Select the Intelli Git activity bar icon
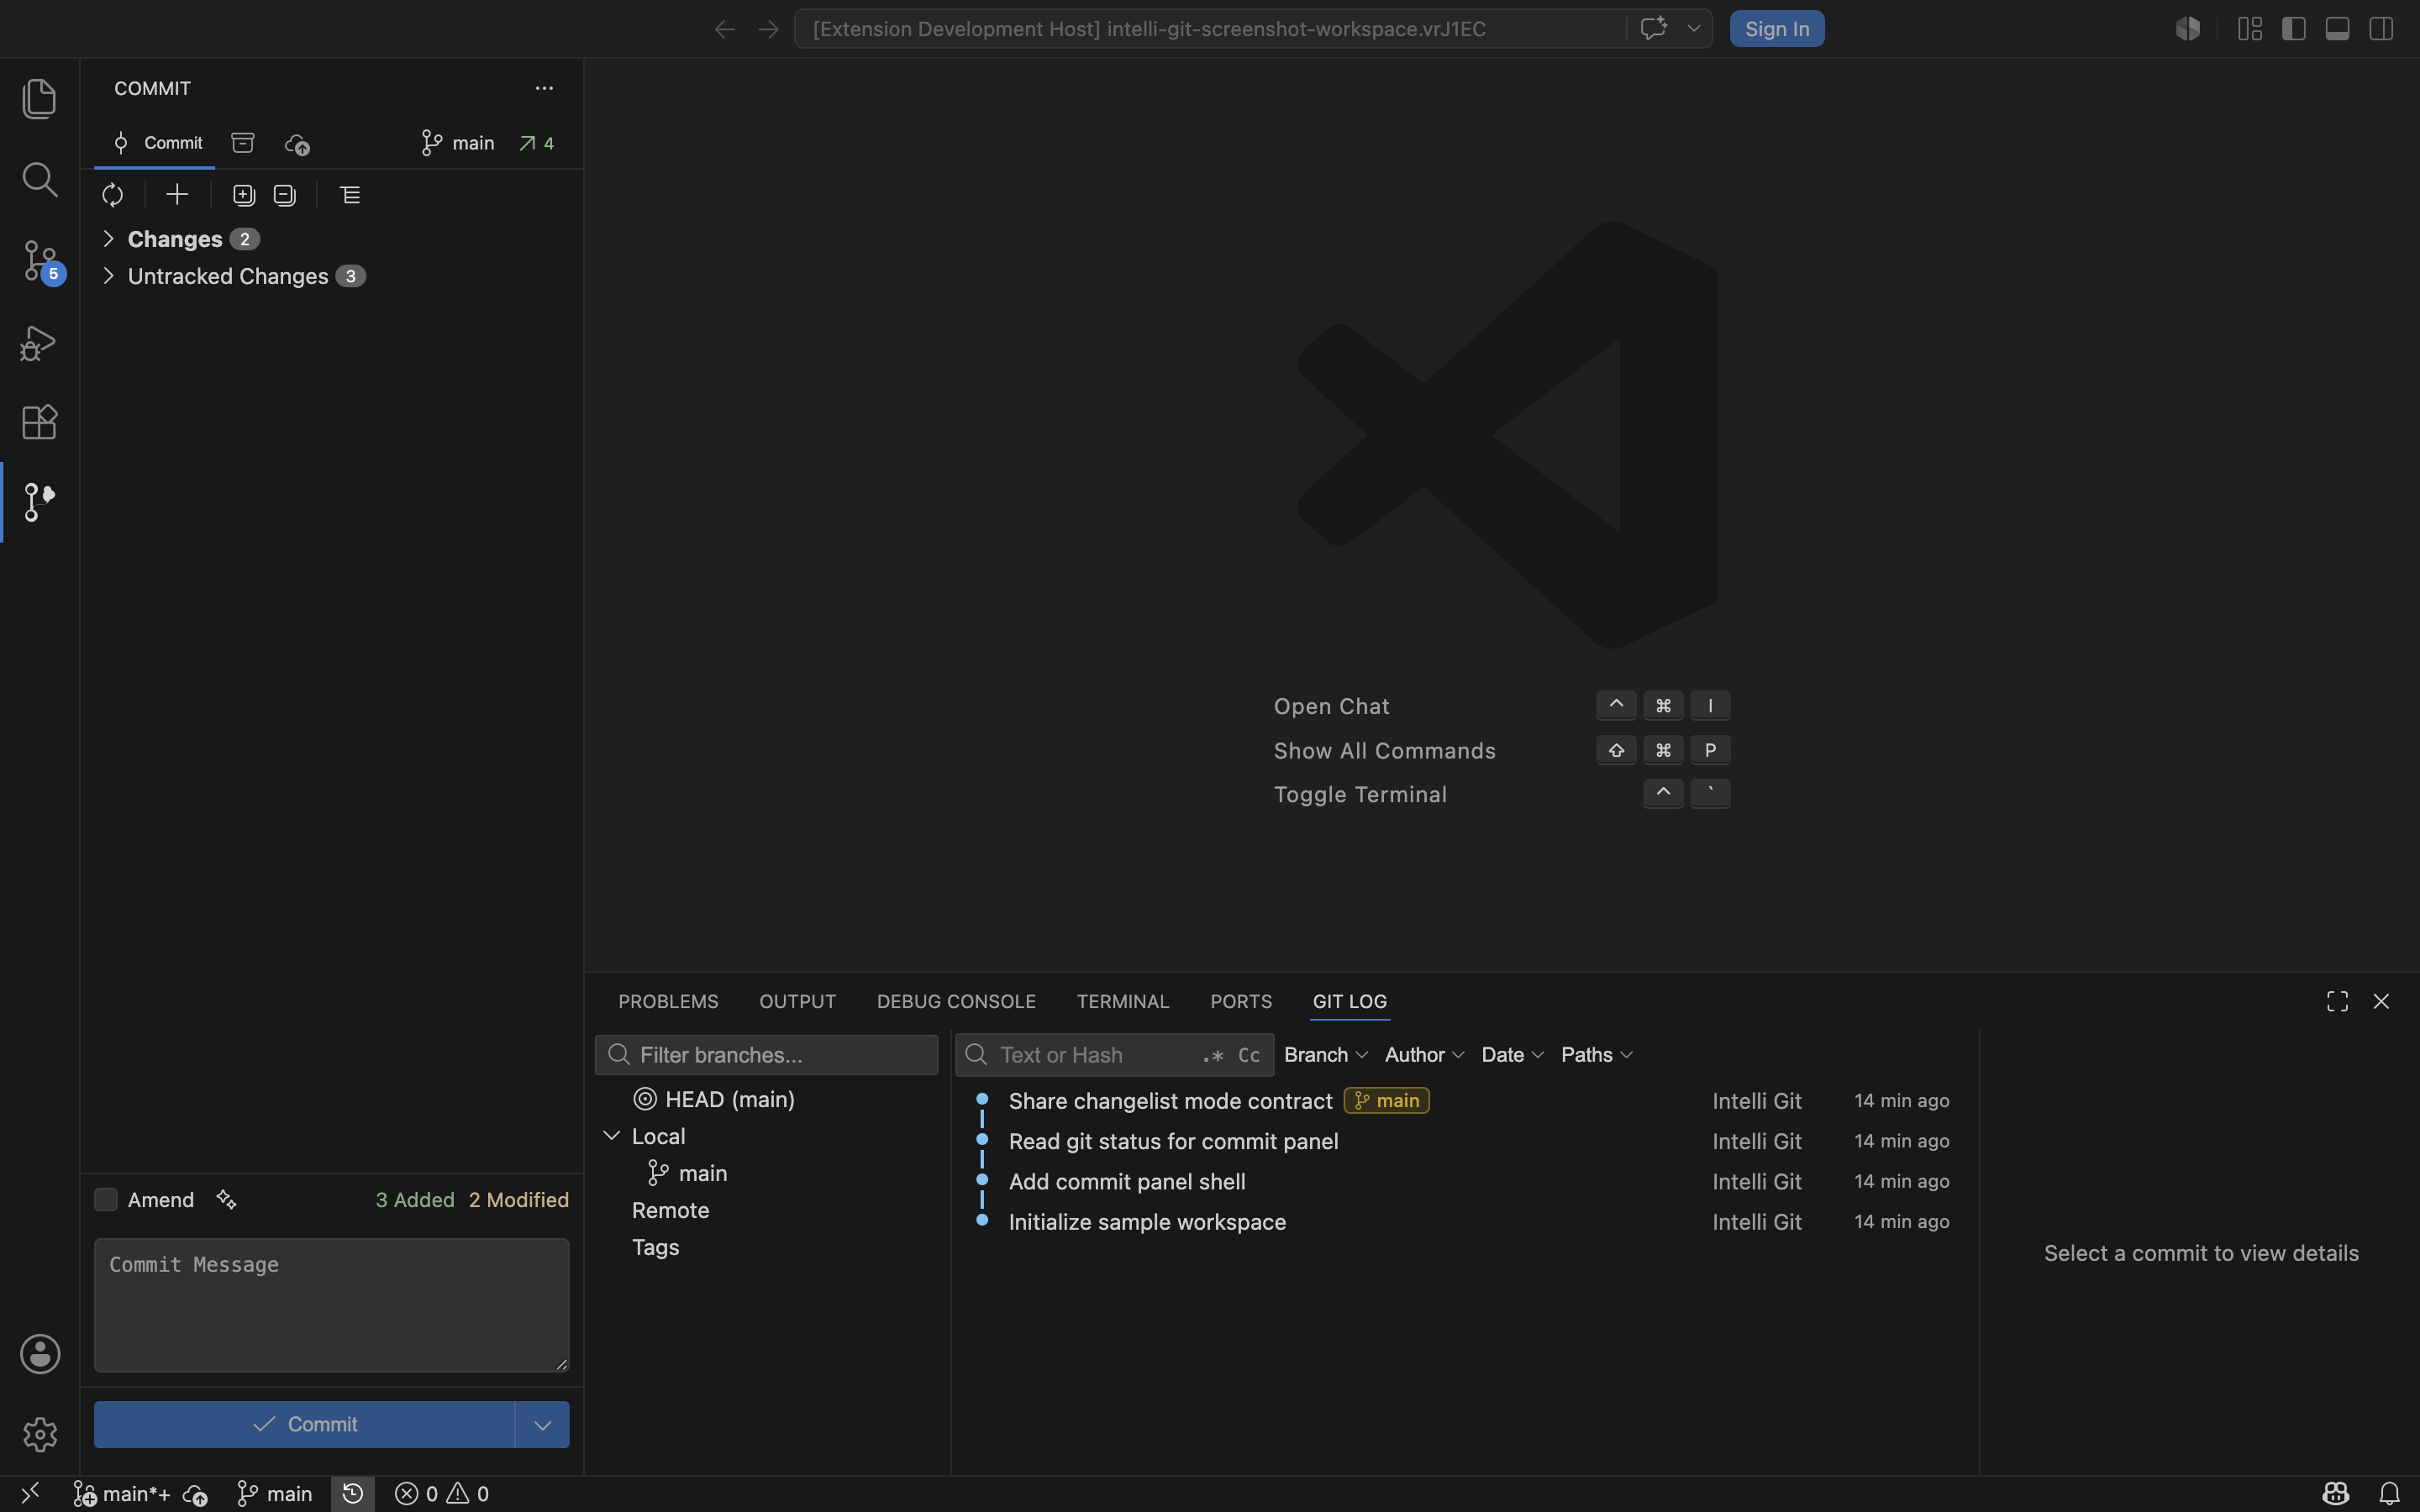 pos(39,501)
